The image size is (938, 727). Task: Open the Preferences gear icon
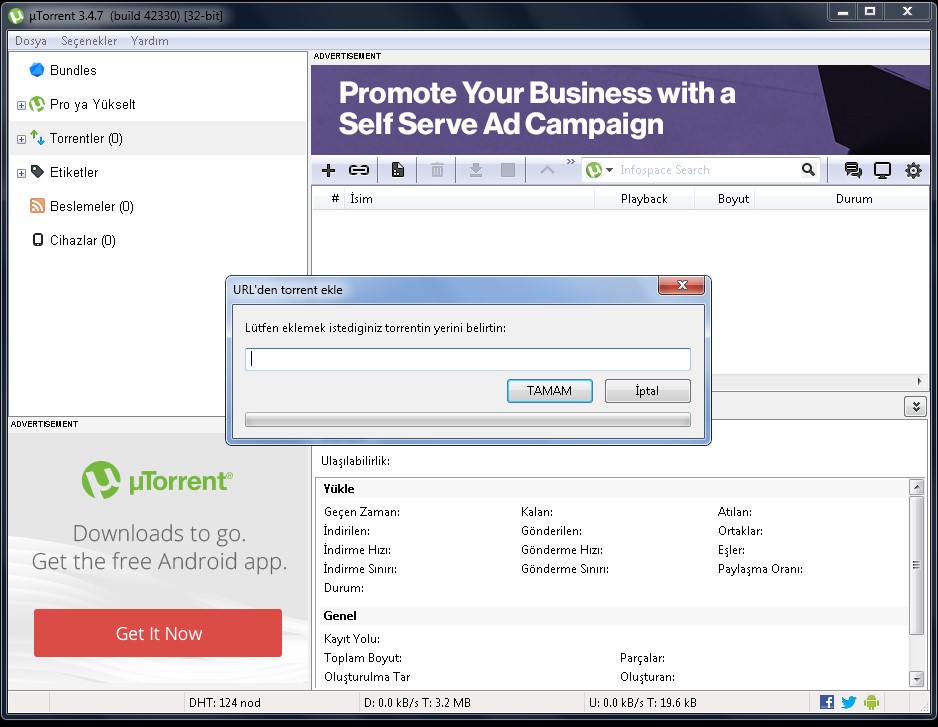[913, 171]
